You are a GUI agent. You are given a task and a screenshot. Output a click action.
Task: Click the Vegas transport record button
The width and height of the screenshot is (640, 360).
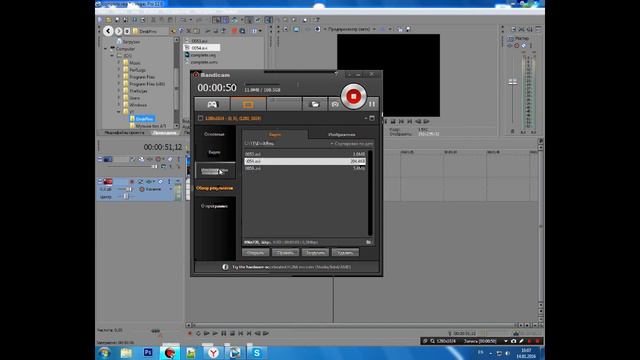point(190,333)
